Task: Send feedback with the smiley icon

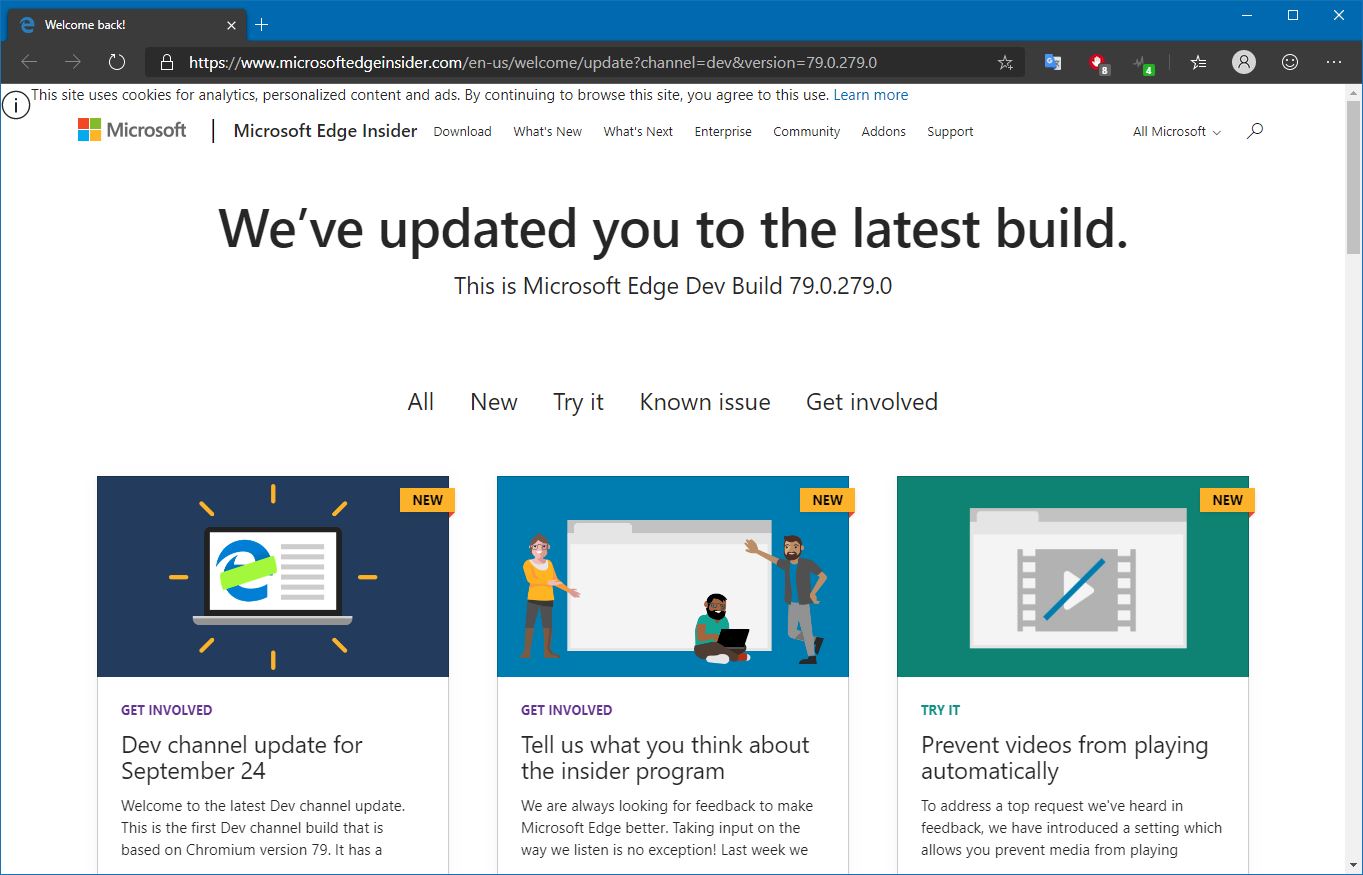Action: [1290, 62]
